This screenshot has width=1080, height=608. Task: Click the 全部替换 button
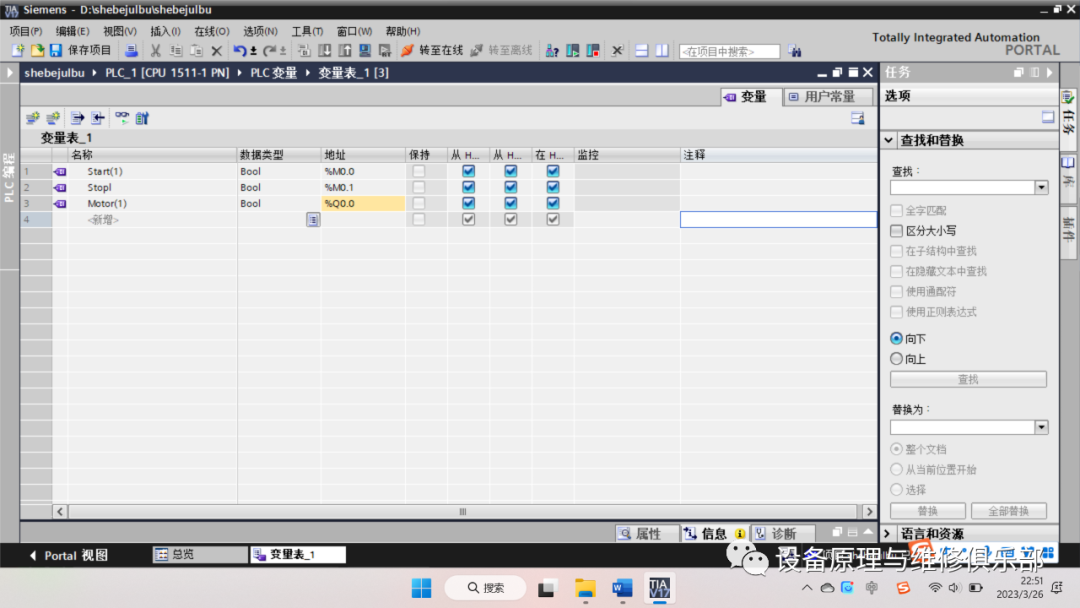click(1008, 510)
